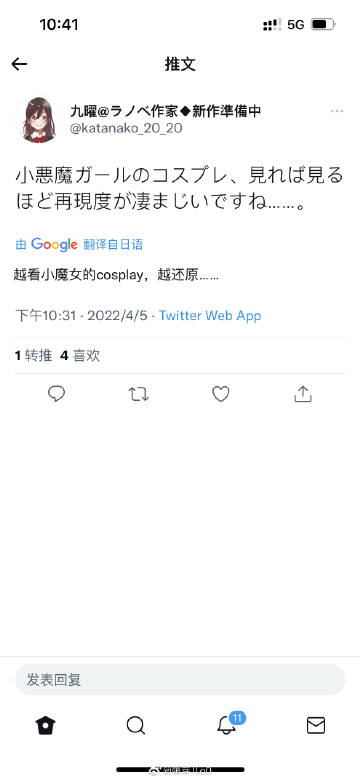Retweet using the arrows icon
Screen dimensions: 360x779
click(138, 394)
